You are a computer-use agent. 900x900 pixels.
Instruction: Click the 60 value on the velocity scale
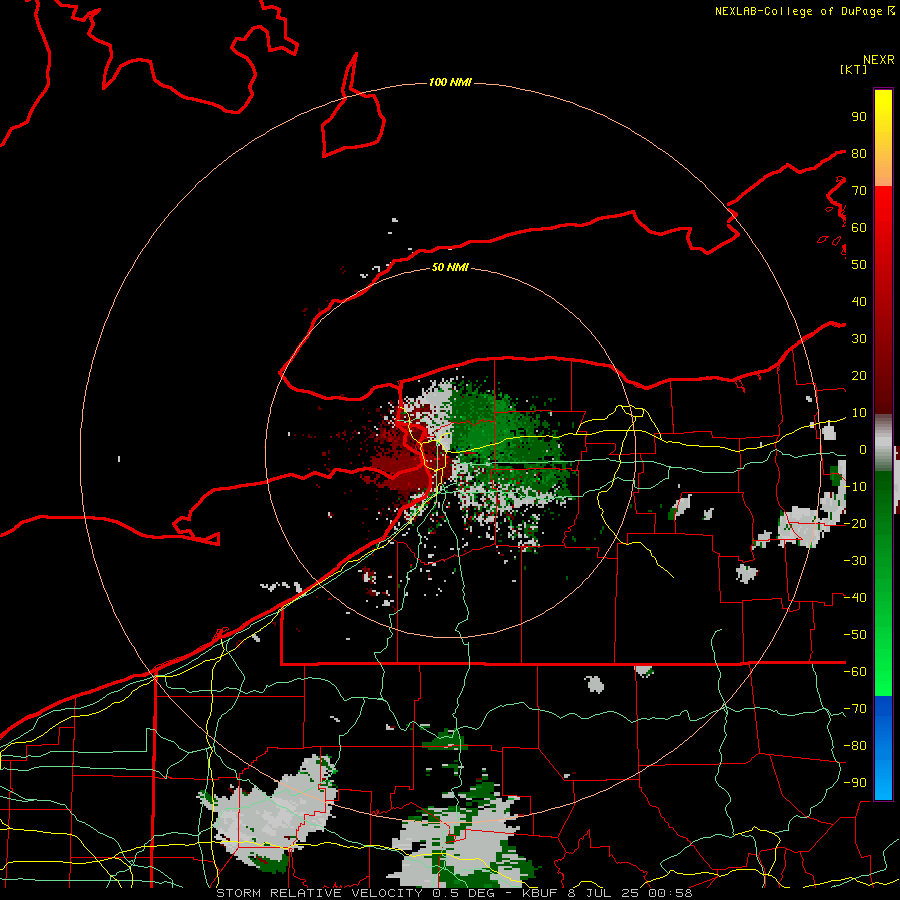click(x=859, y=227)
